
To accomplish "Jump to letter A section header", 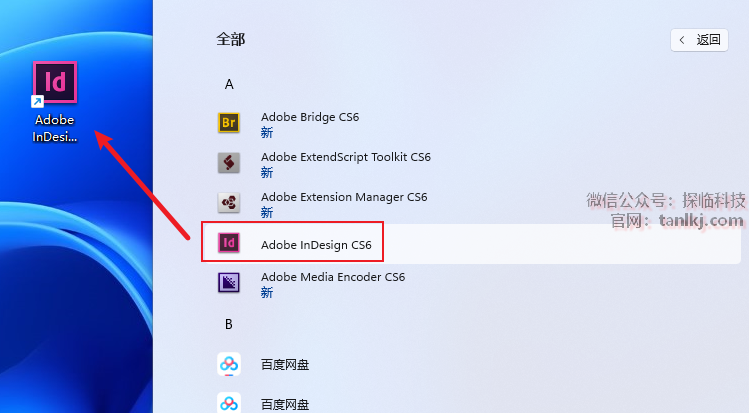I will [229, 84].
